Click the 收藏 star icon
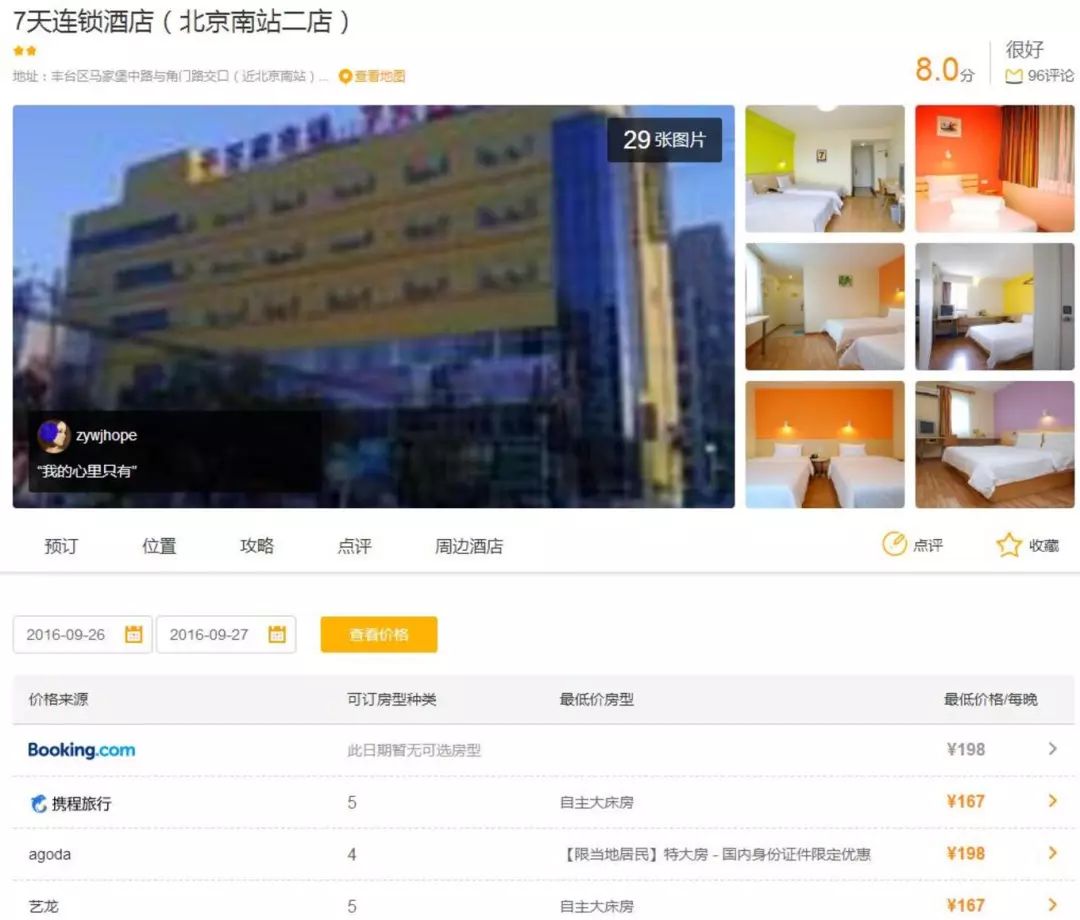 [x=1009, y=545]
